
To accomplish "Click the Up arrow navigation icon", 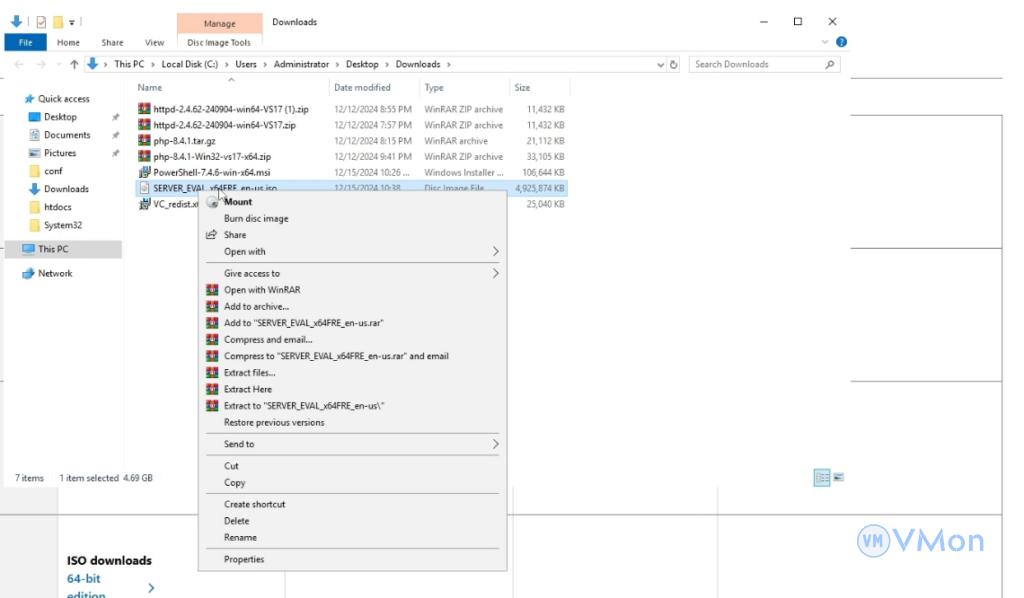I will tap(74, 65).
